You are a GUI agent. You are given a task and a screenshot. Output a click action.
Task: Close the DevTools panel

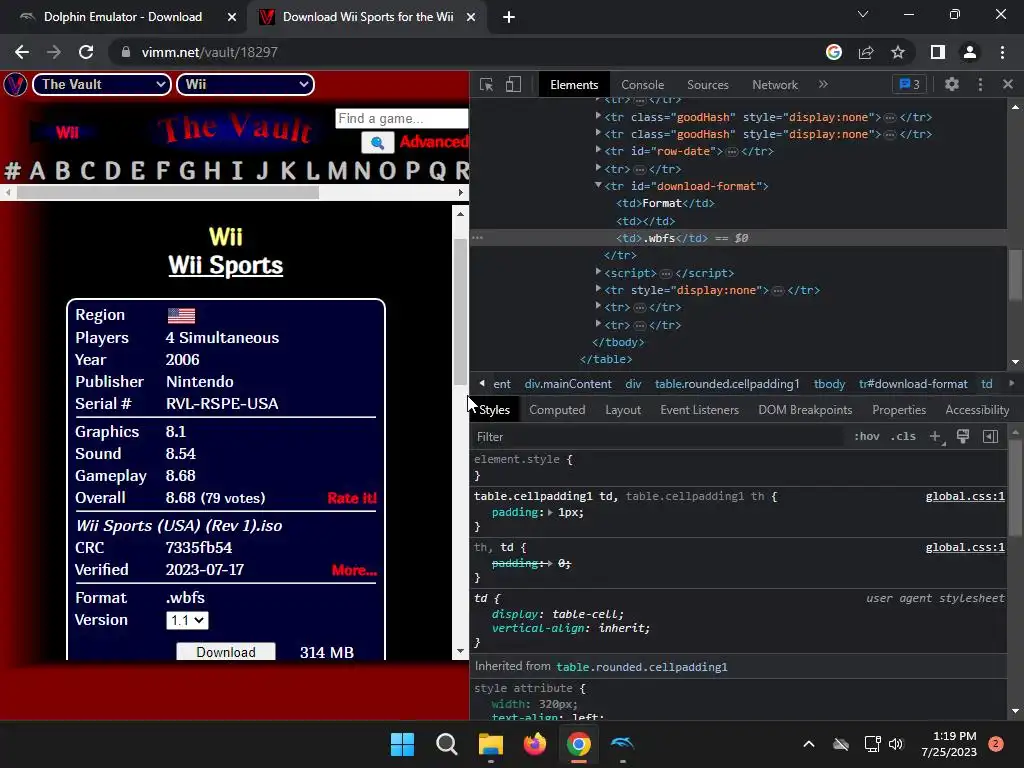click(1008, 84)
